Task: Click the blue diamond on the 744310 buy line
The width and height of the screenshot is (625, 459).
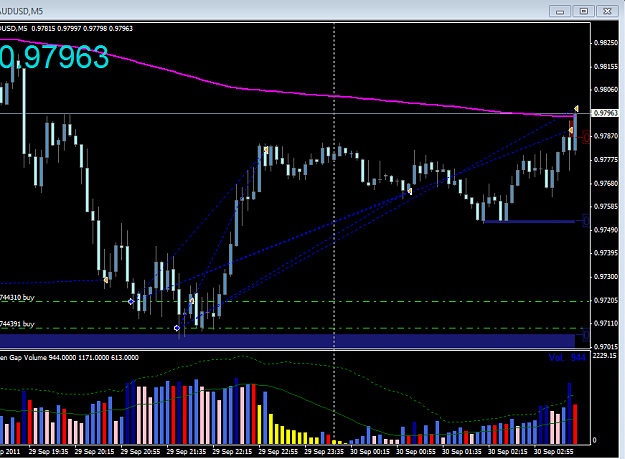Action: [x=131, y=302]
